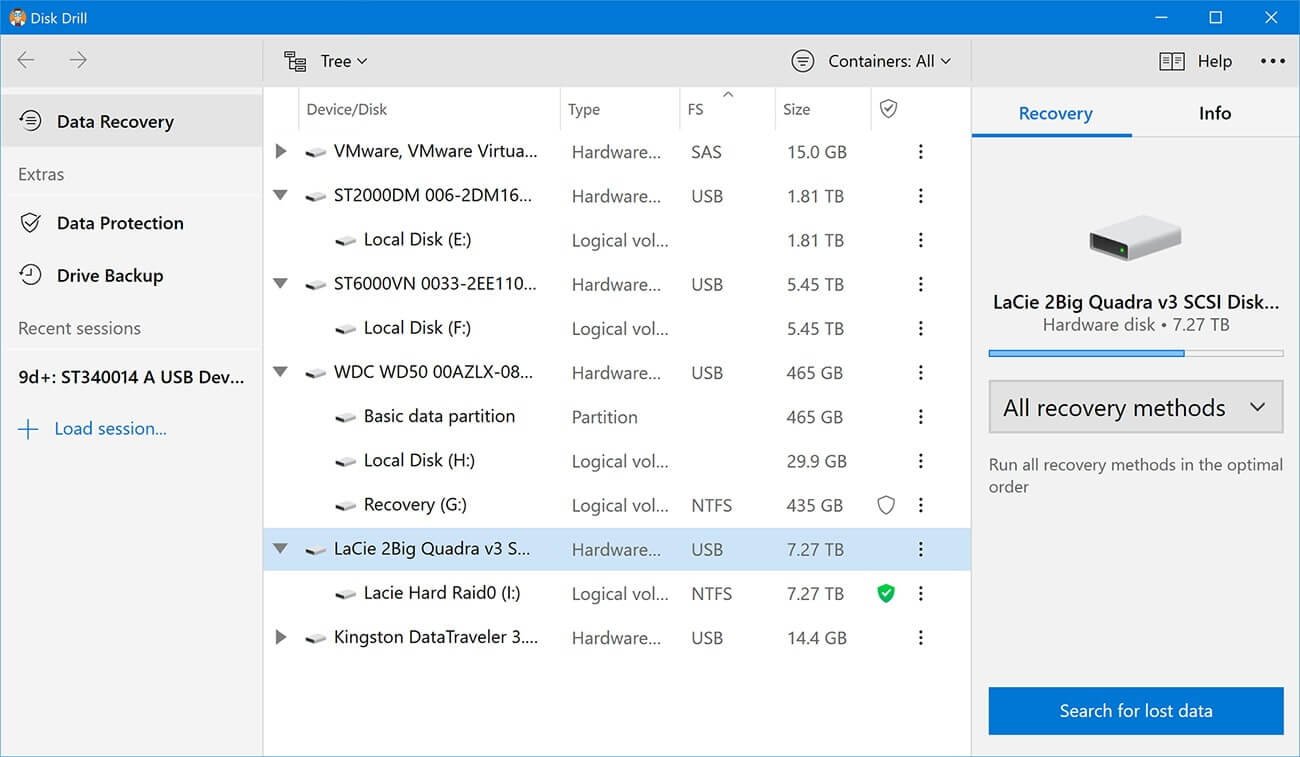Collapse the ST6000VN disk tree node

tap(281, 284)
